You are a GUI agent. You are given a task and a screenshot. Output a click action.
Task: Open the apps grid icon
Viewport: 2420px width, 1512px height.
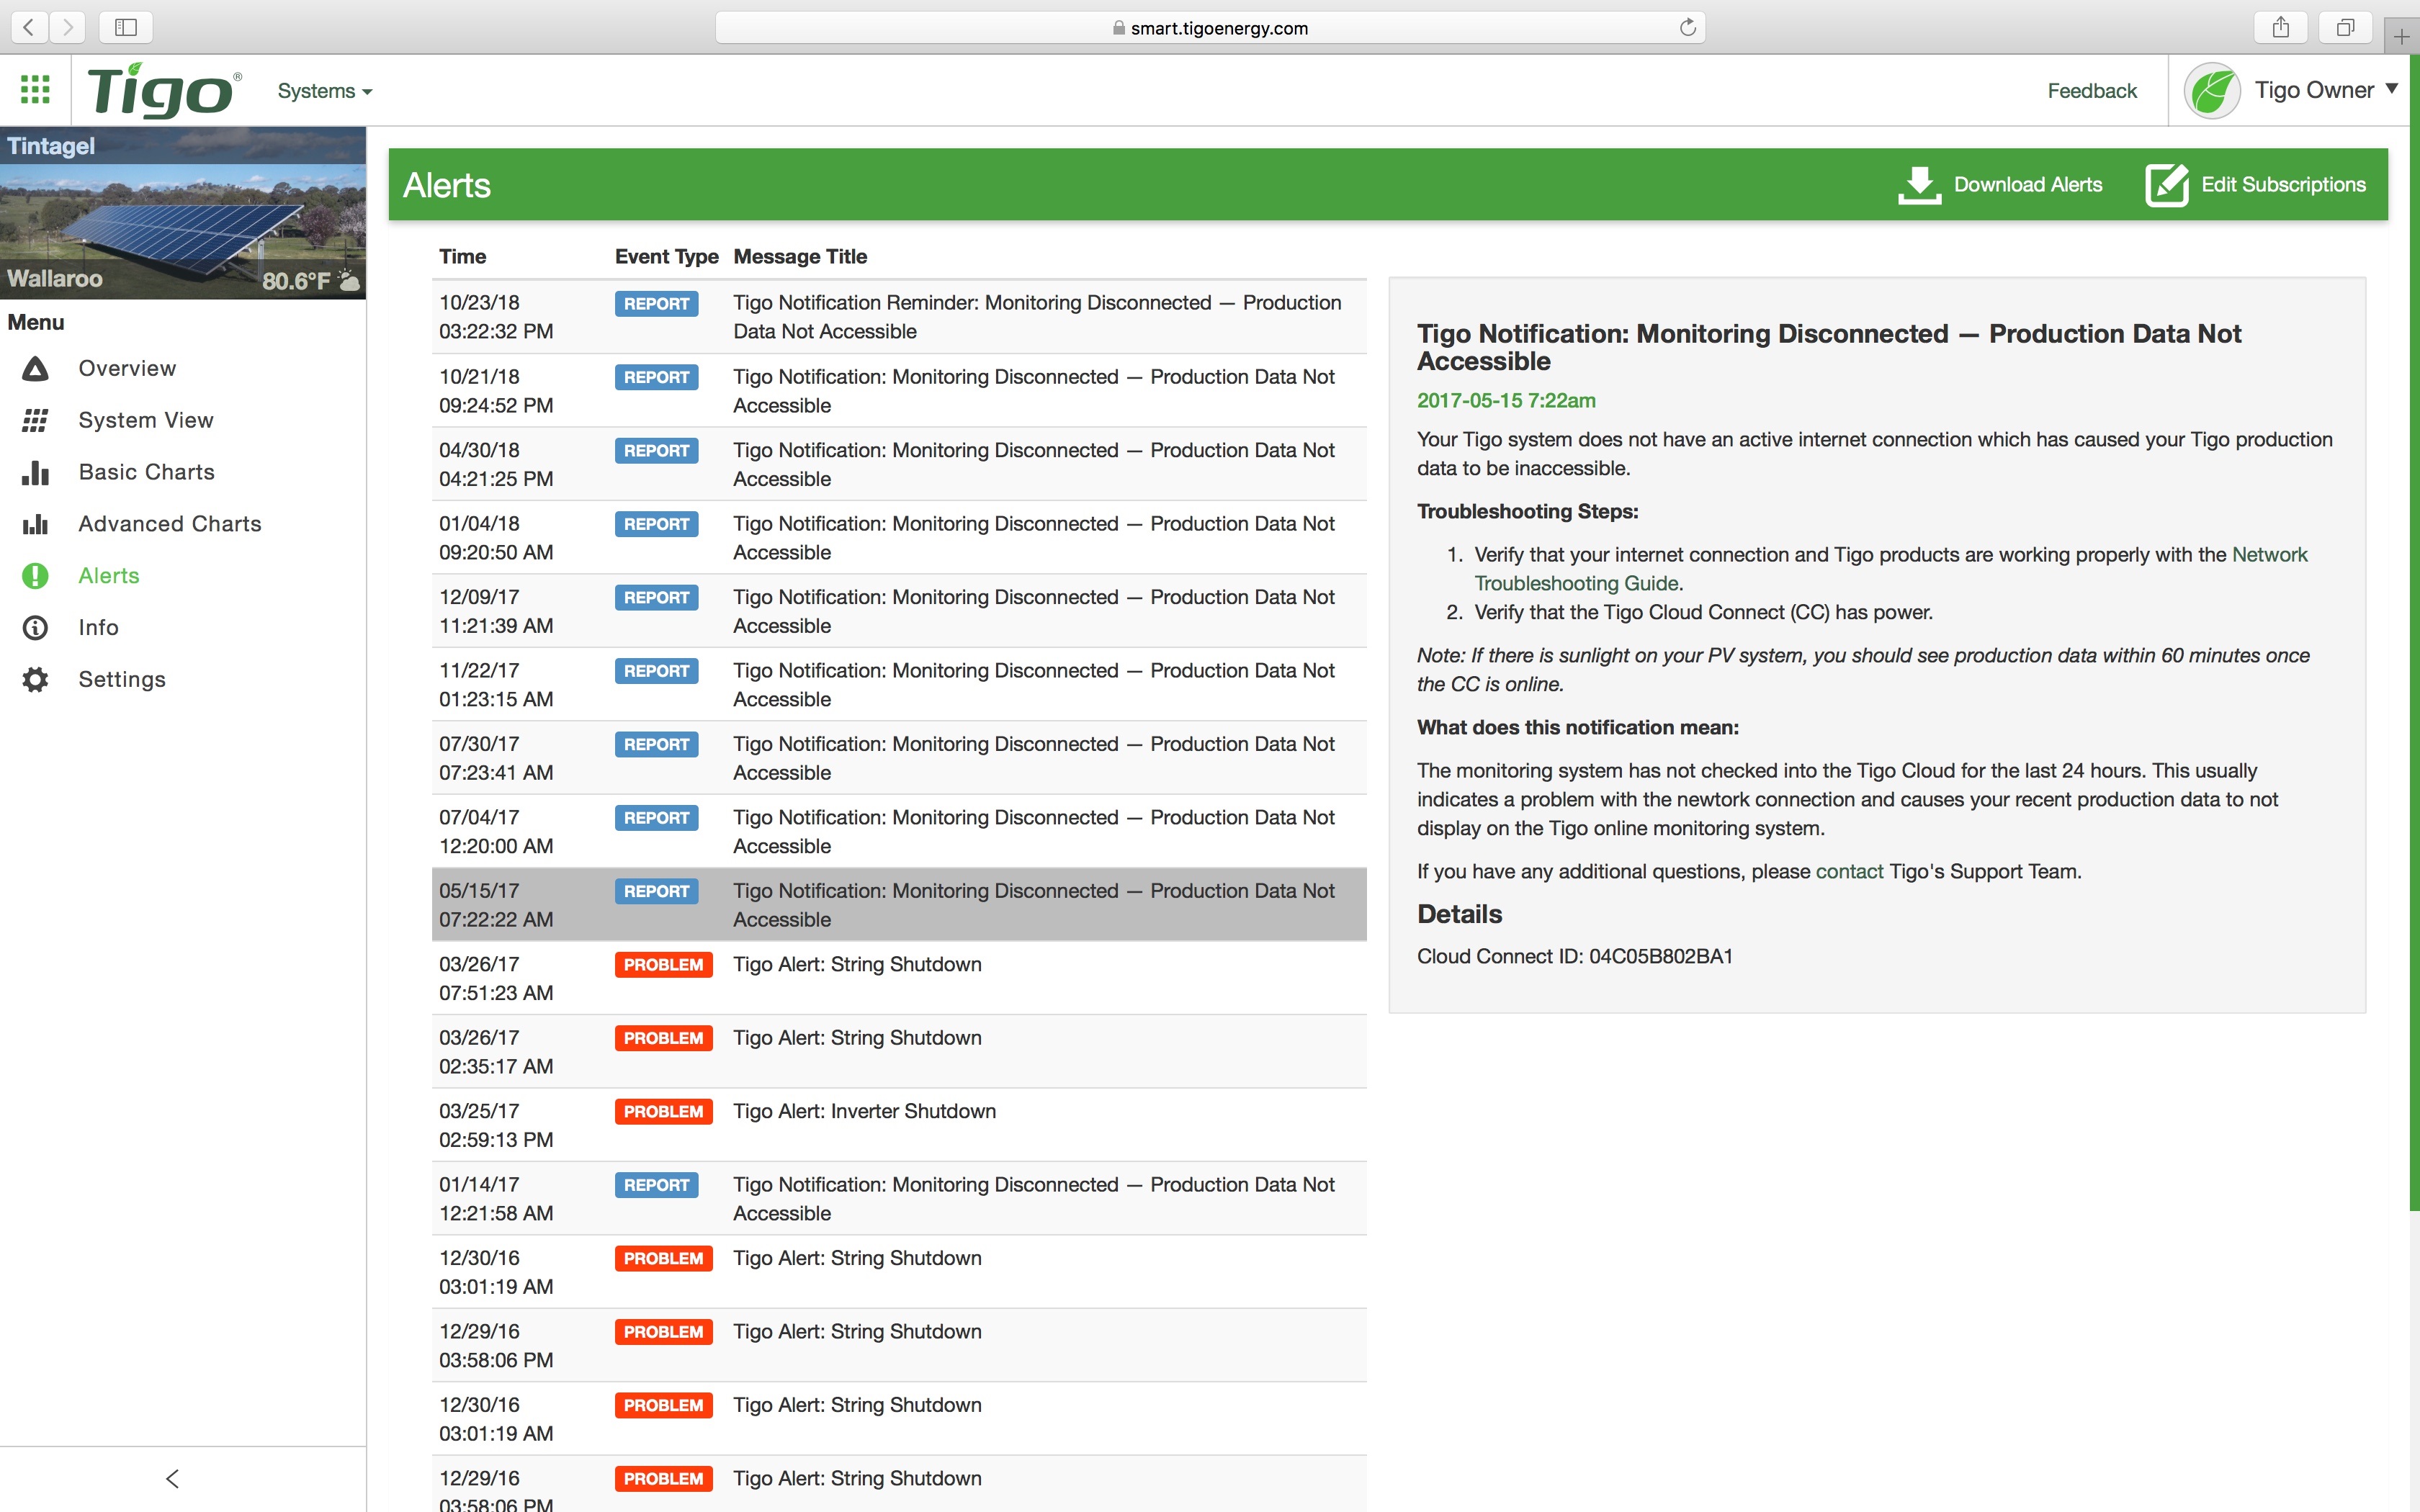coord(35,90)
